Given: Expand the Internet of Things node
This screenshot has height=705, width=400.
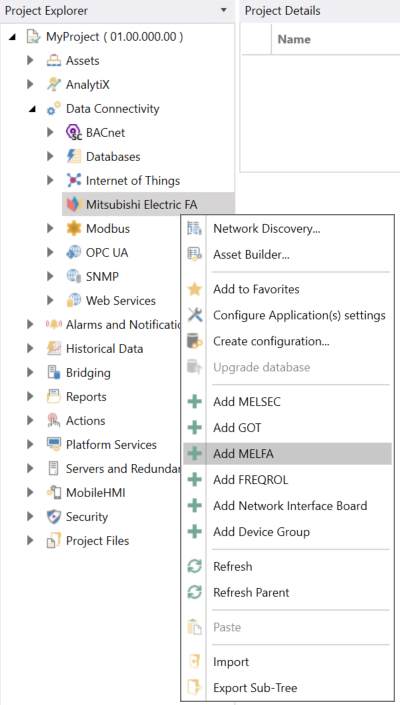Looking at the screenshot, I should point(50,180).
